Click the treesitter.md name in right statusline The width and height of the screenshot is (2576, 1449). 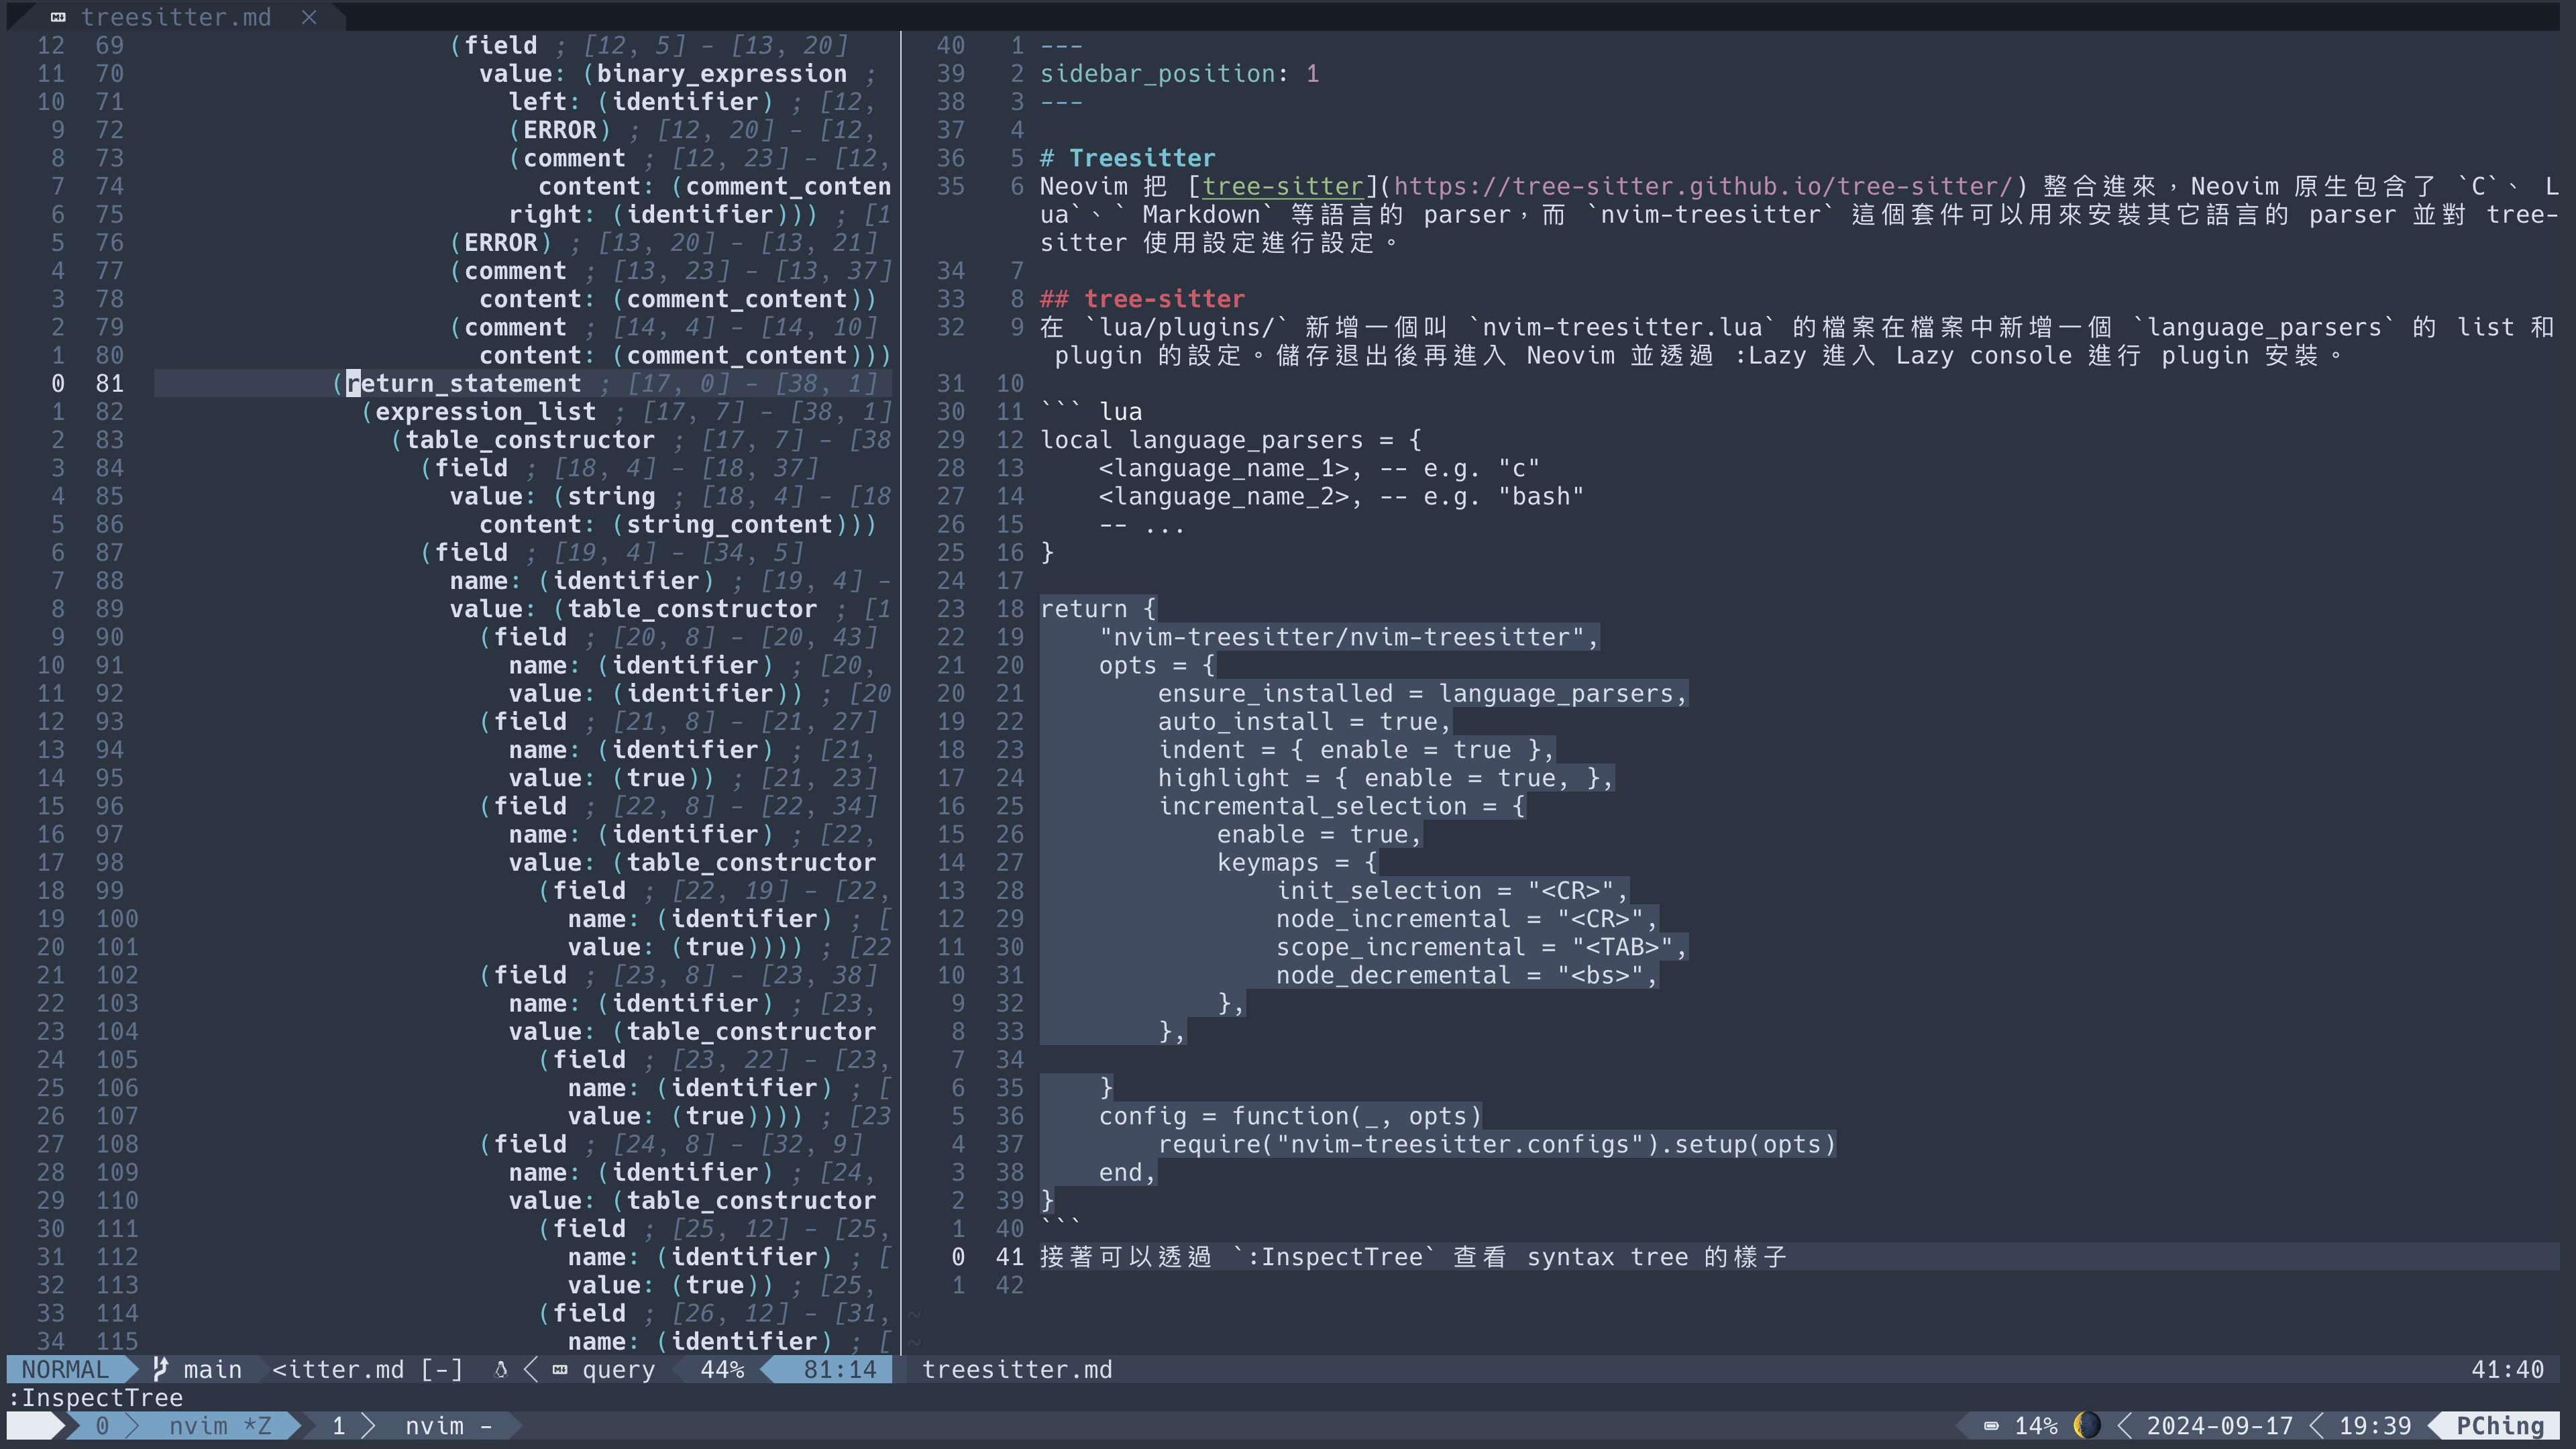pyautogui.click(x=1017, y=1369)
